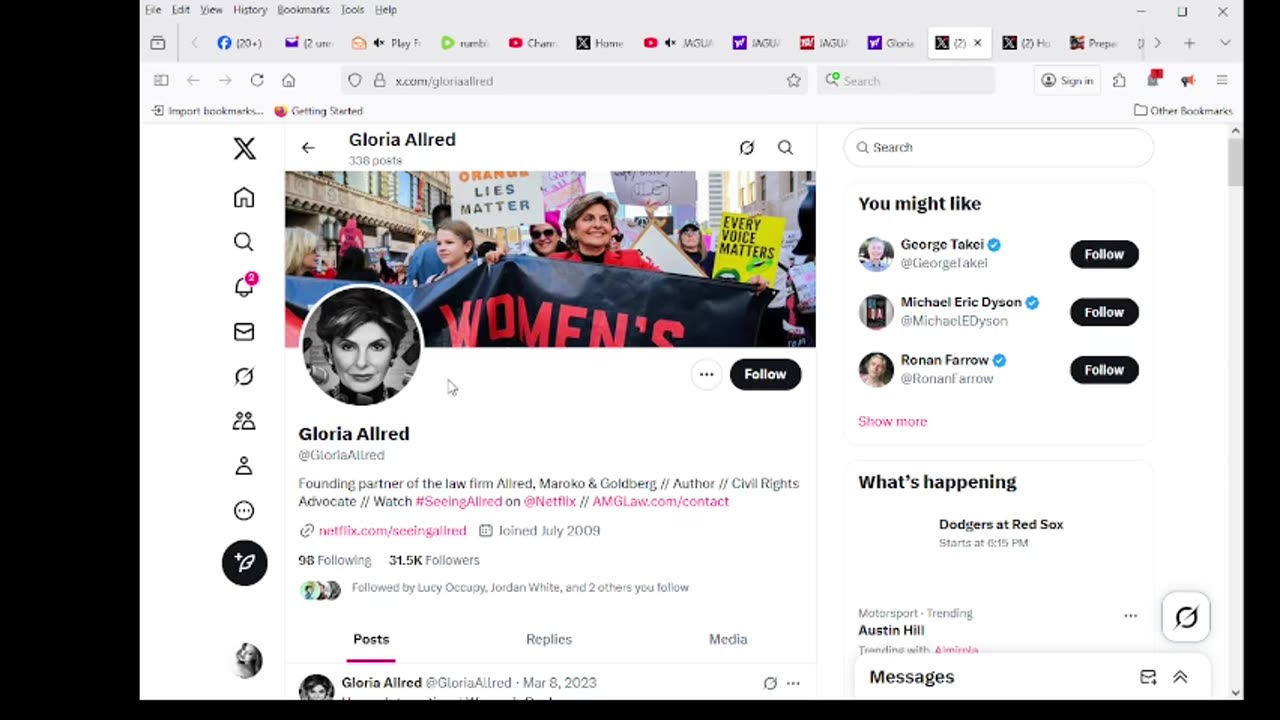Open the X logo home link

pyautogui.click(x=244, y=149)
